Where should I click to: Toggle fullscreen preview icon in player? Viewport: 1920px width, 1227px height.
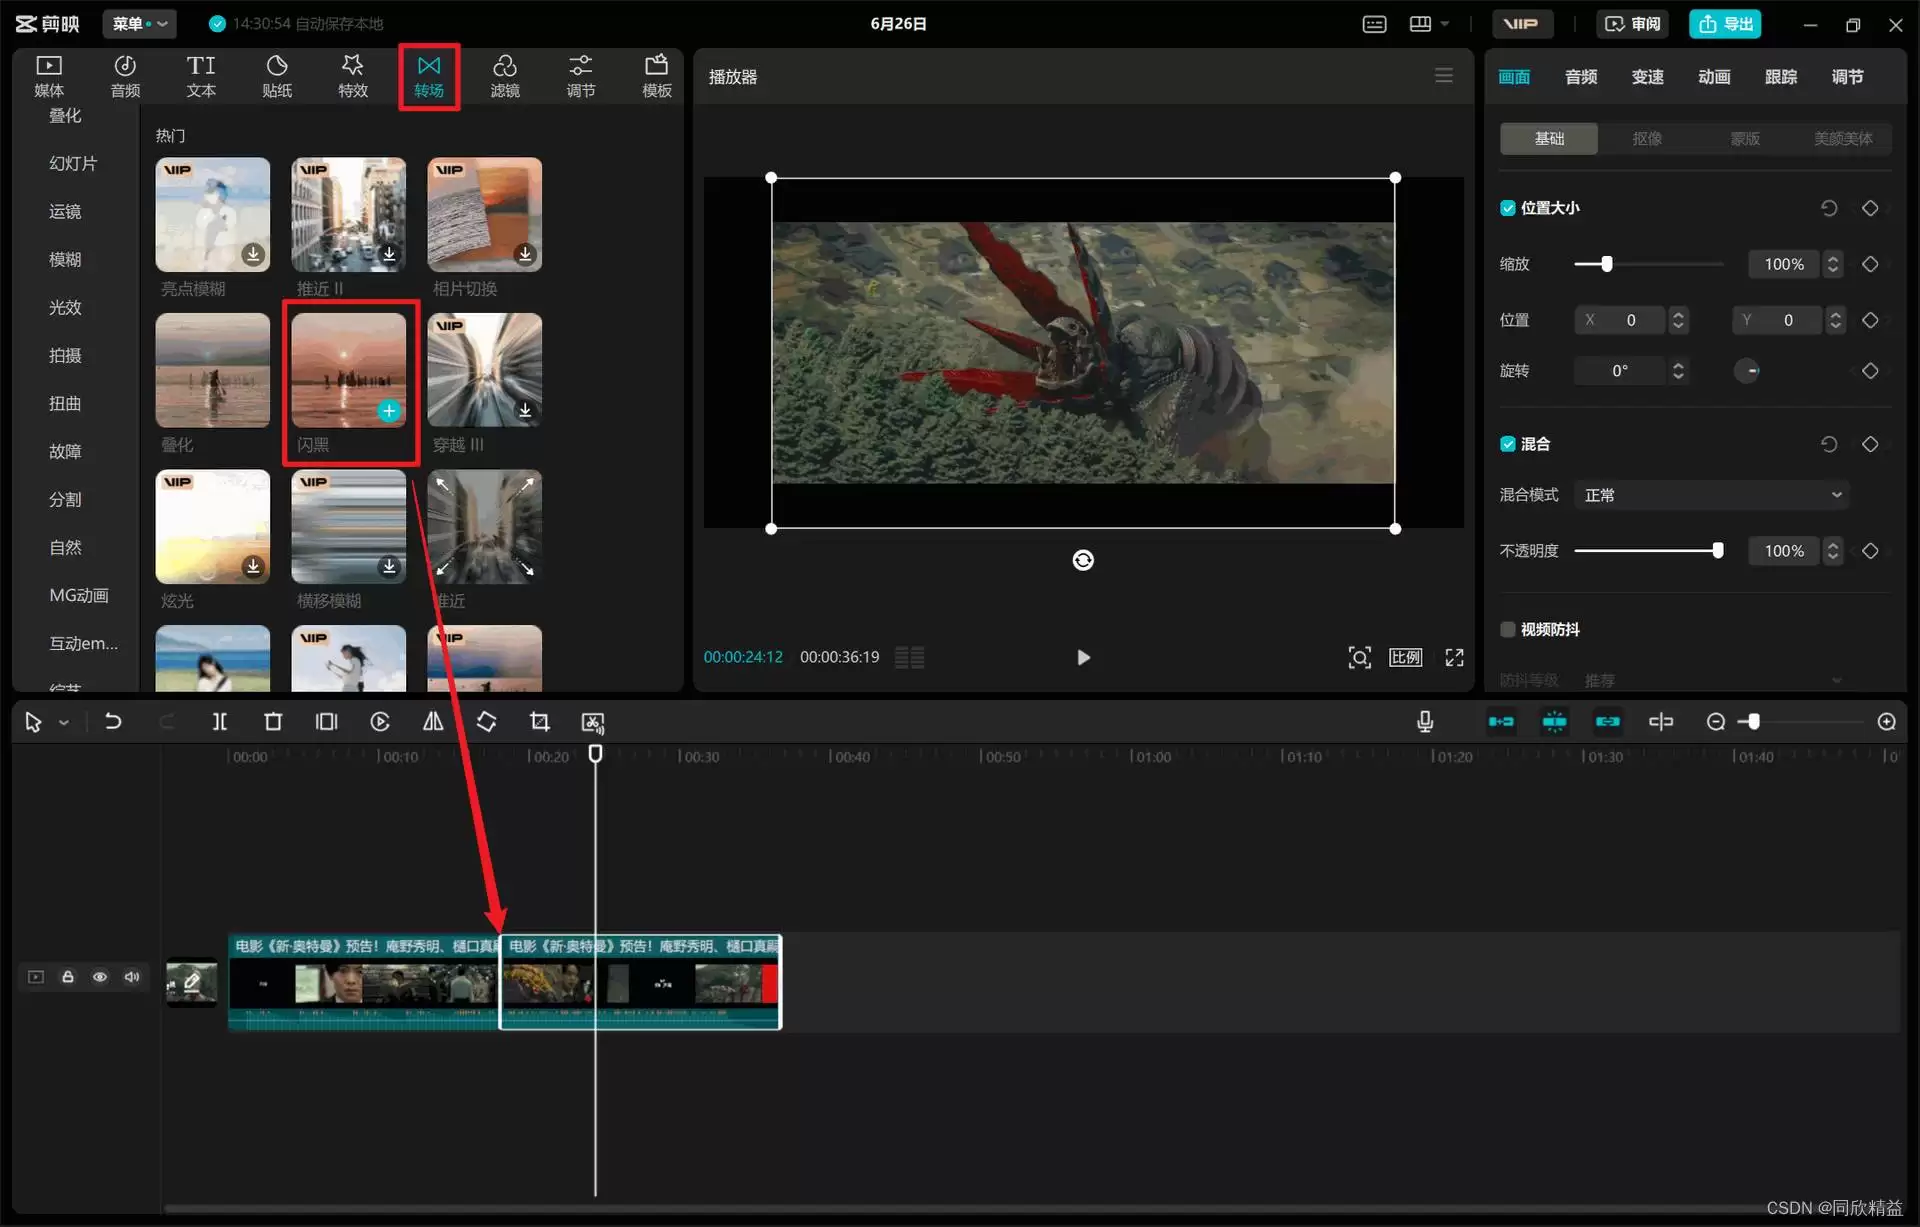point(1454,657)
